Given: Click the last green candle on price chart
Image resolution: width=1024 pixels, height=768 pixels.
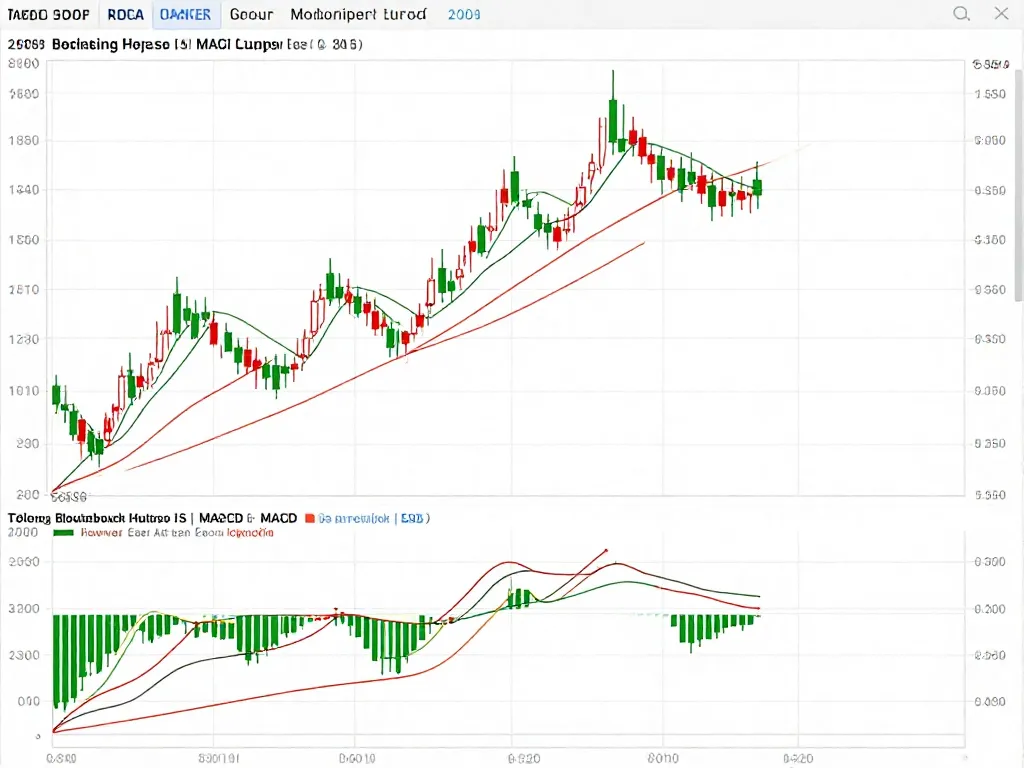Looking at the screenshot, I should tap(758, 187).
